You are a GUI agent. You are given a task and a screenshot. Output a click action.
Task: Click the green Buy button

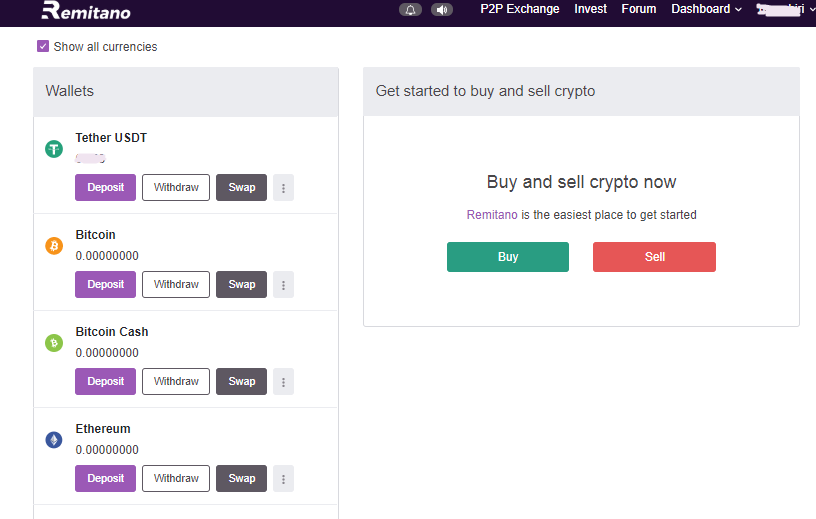(x=508, y=257)
